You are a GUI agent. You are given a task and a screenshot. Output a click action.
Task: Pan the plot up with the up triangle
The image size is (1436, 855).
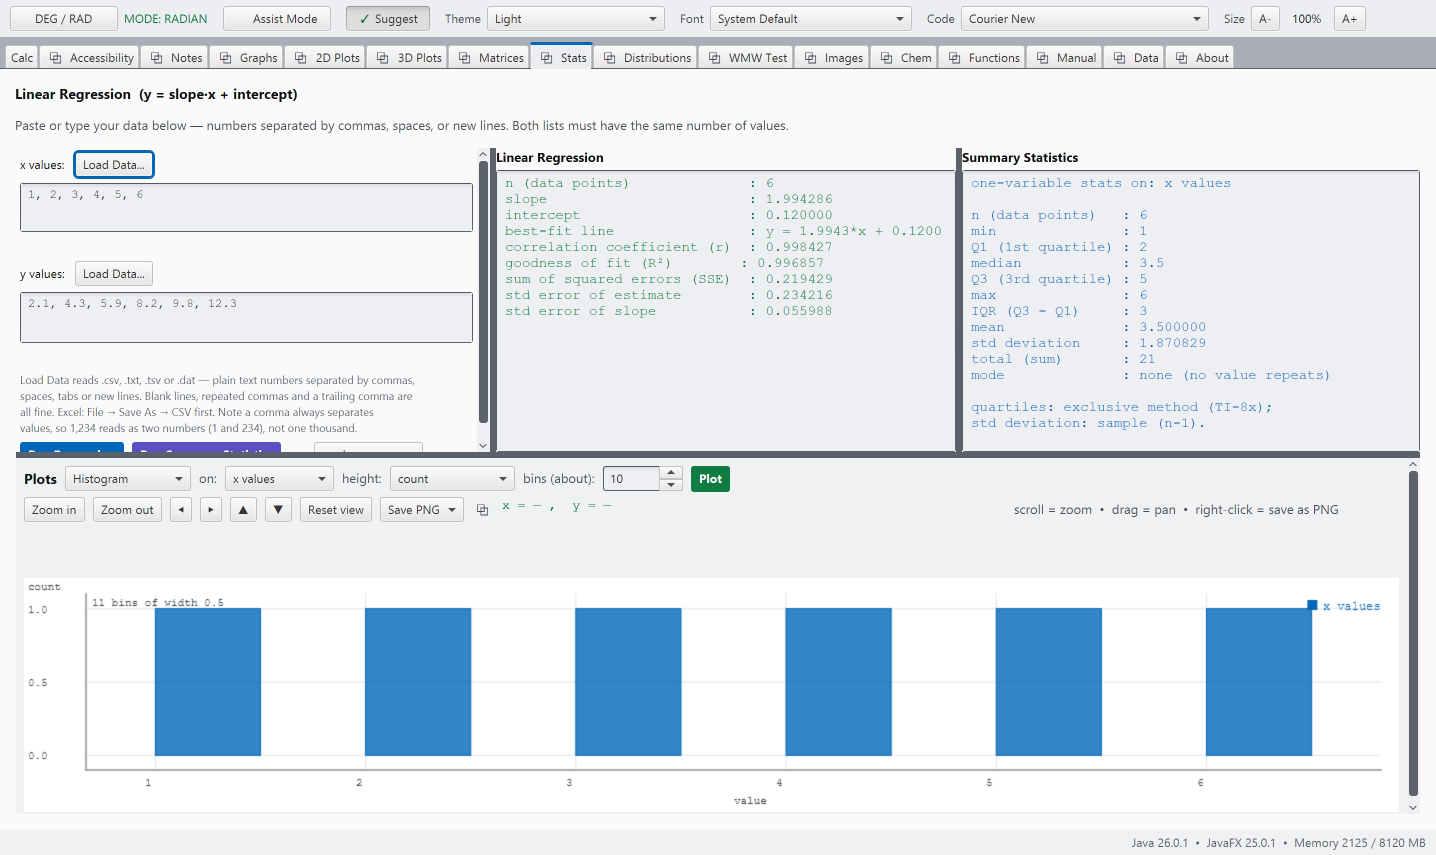click(244, 510)
